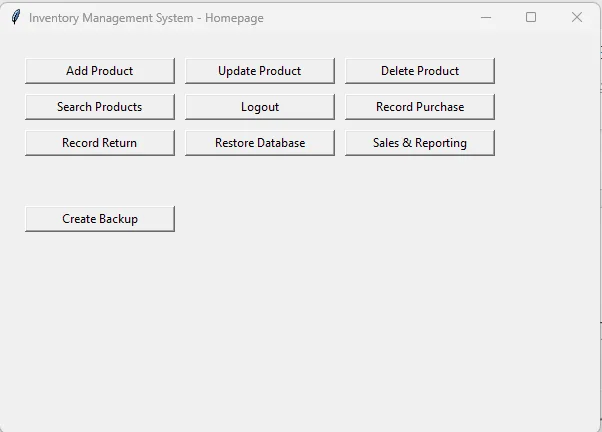602x432 pixels.
Task: Launch Restore Database
Action: point(260,143)
